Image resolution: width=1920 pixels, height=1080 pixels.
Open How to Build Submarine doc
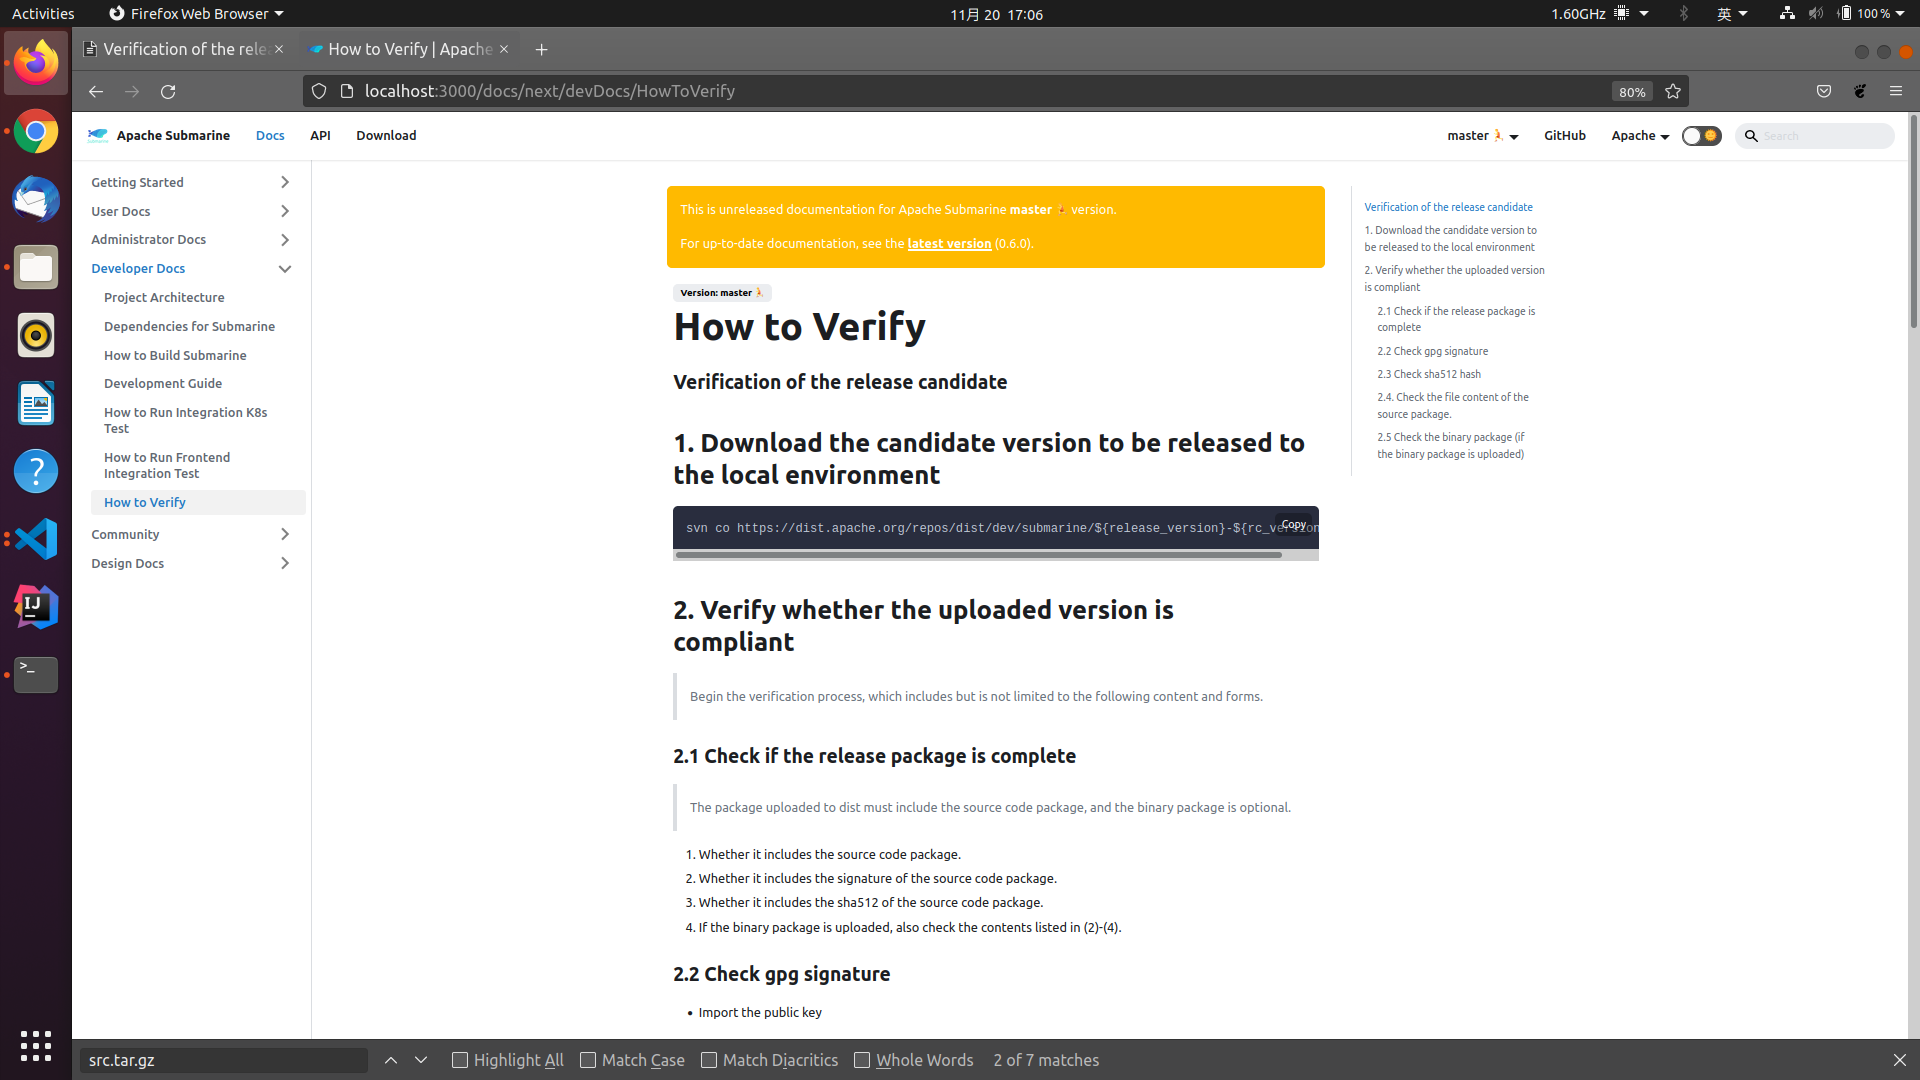click(175, 355)
